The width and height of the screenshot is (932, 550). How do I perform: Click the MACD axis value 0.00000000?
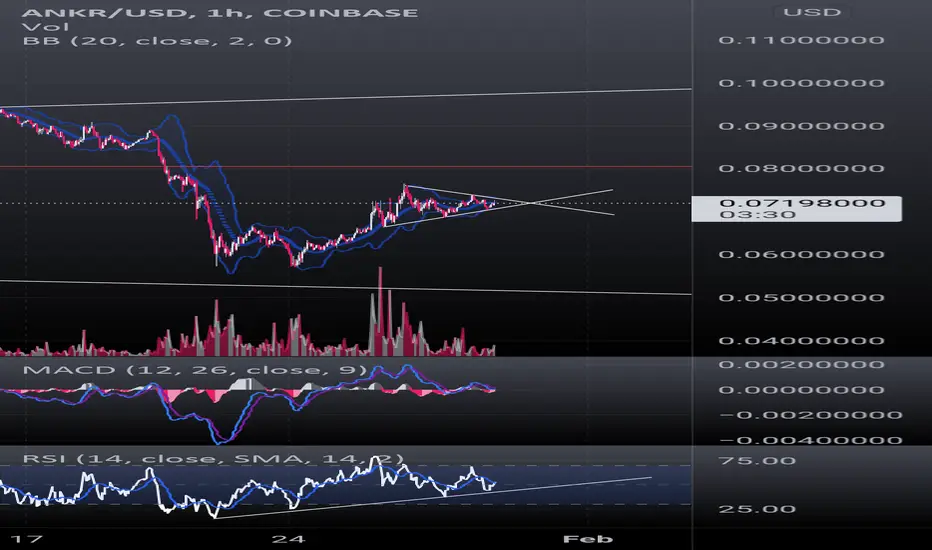click(801, 390)
